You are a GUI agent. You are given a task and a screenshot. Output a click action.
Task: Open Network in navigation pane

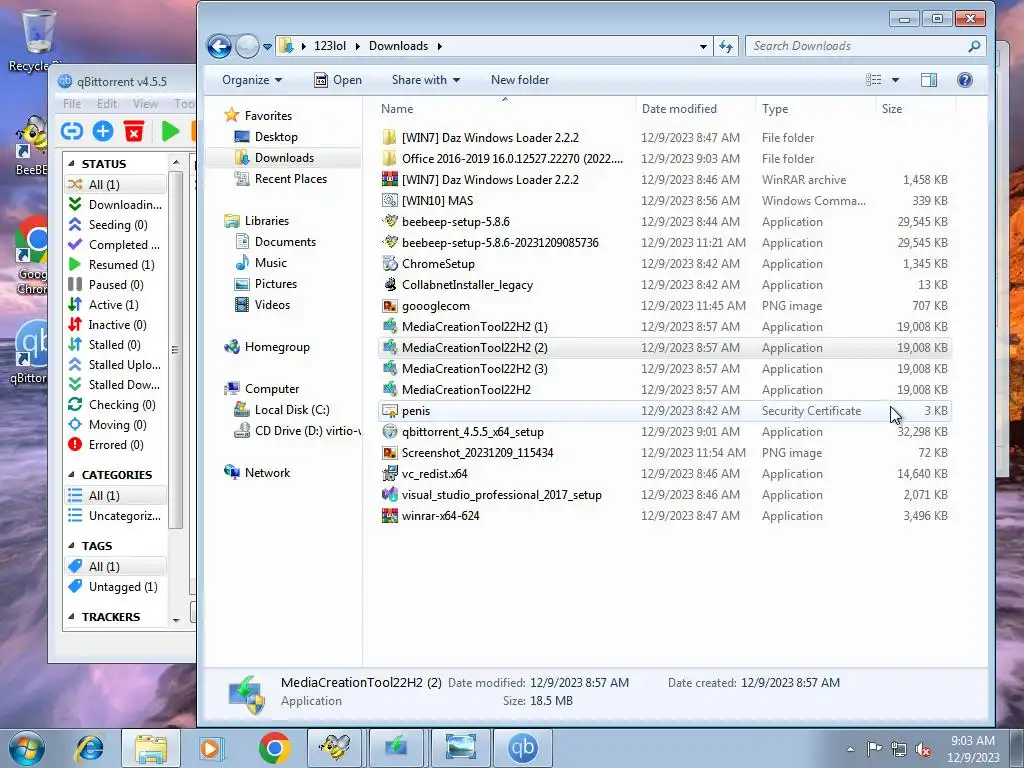click(x=267, y=472)
